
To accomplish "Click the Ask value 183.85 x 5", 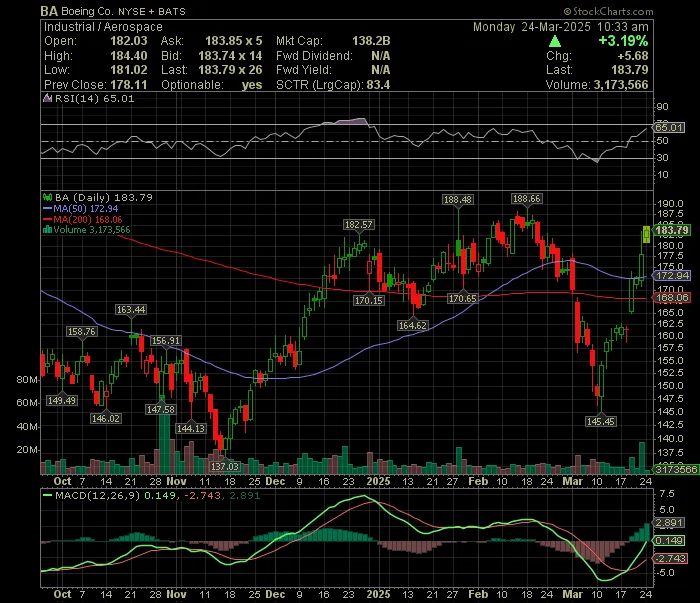I will [x=233, y=41].
